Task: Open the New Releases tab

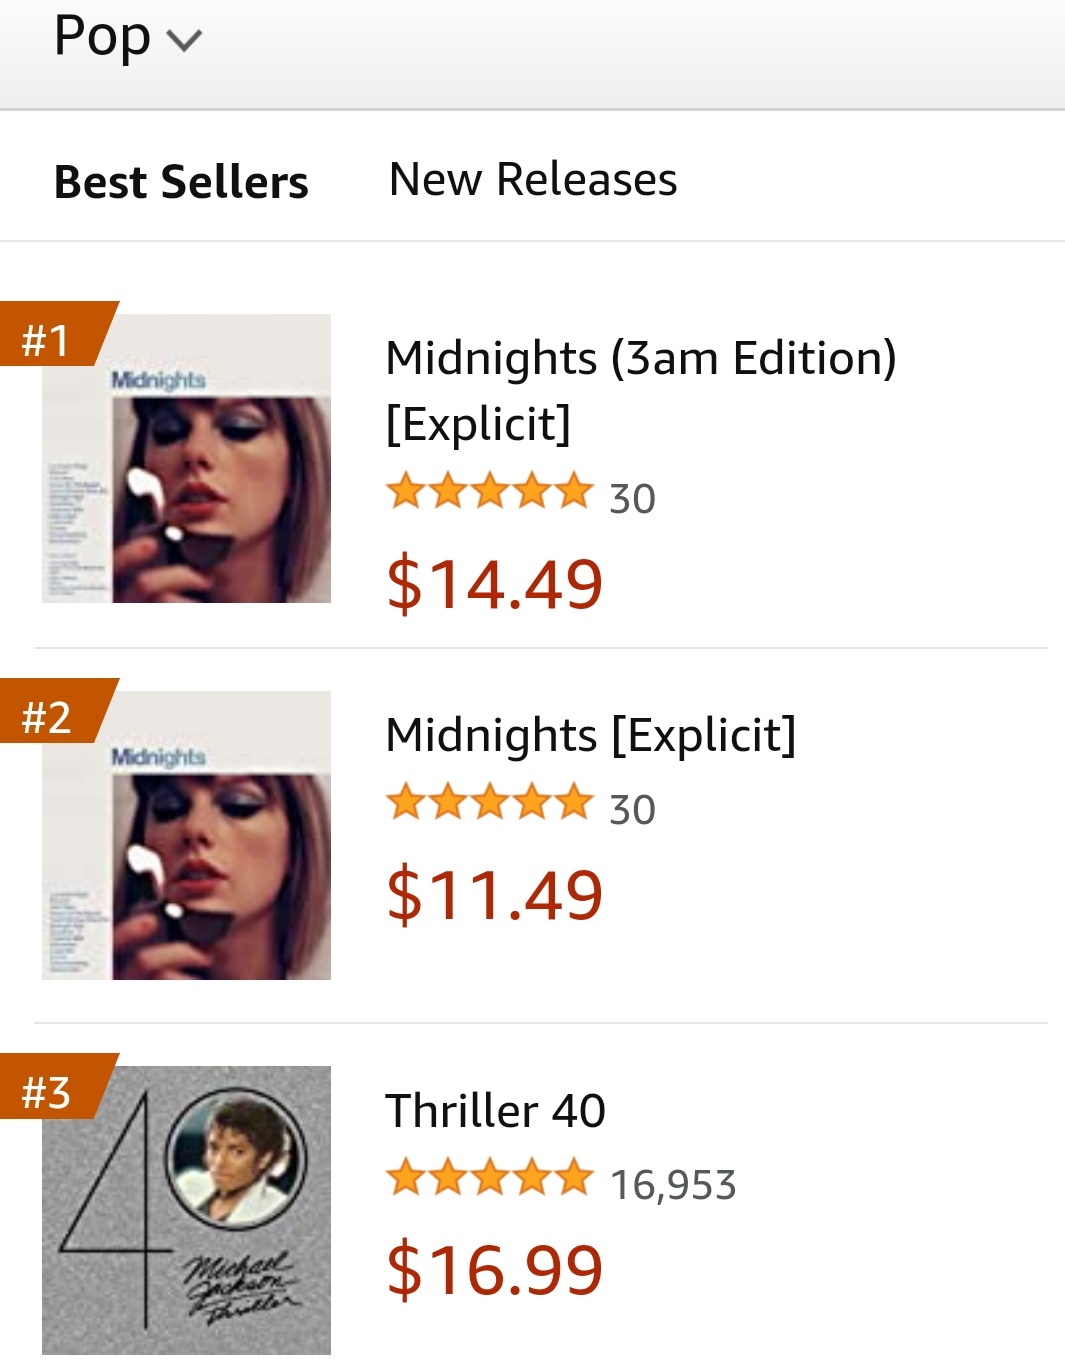Action: pyautogui.click(x=533, y=180)
